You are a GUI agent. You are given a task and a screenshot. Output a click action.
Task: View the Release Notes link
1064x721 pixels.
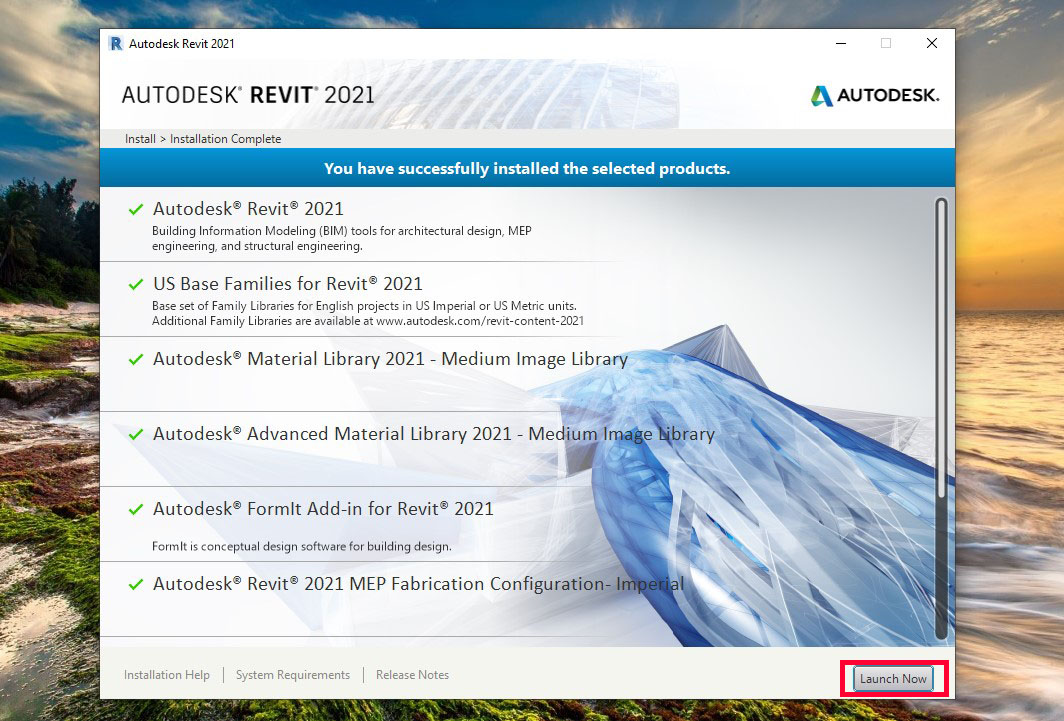412,674
